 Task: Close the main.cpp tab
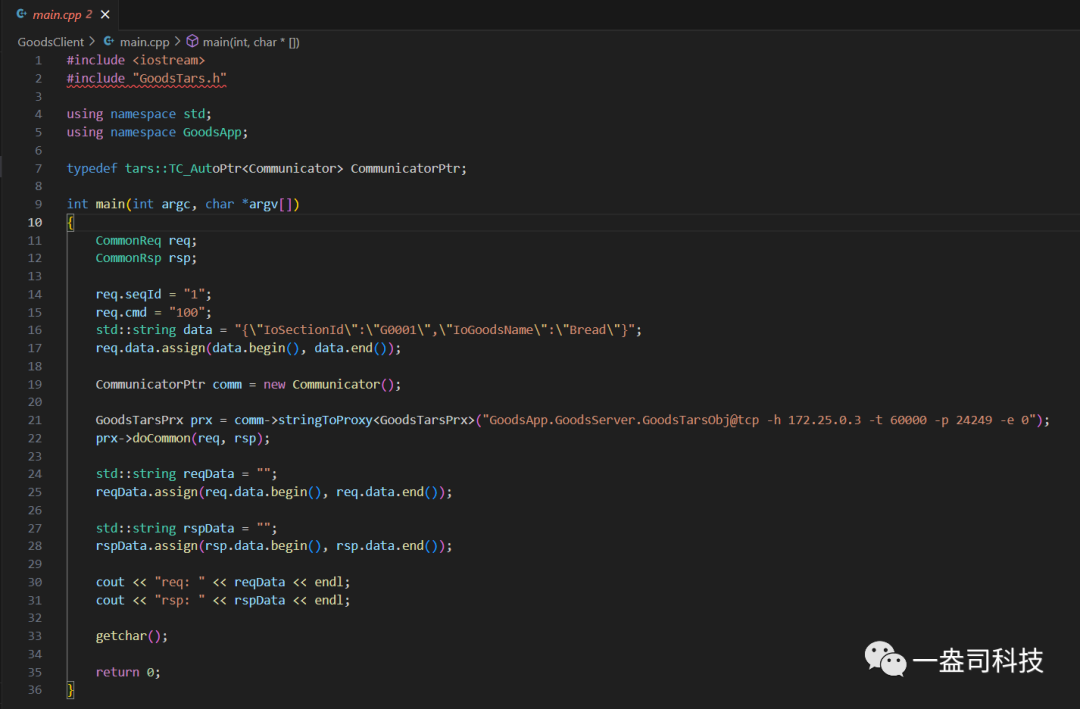pyautogui.click(x=105, y=14)
